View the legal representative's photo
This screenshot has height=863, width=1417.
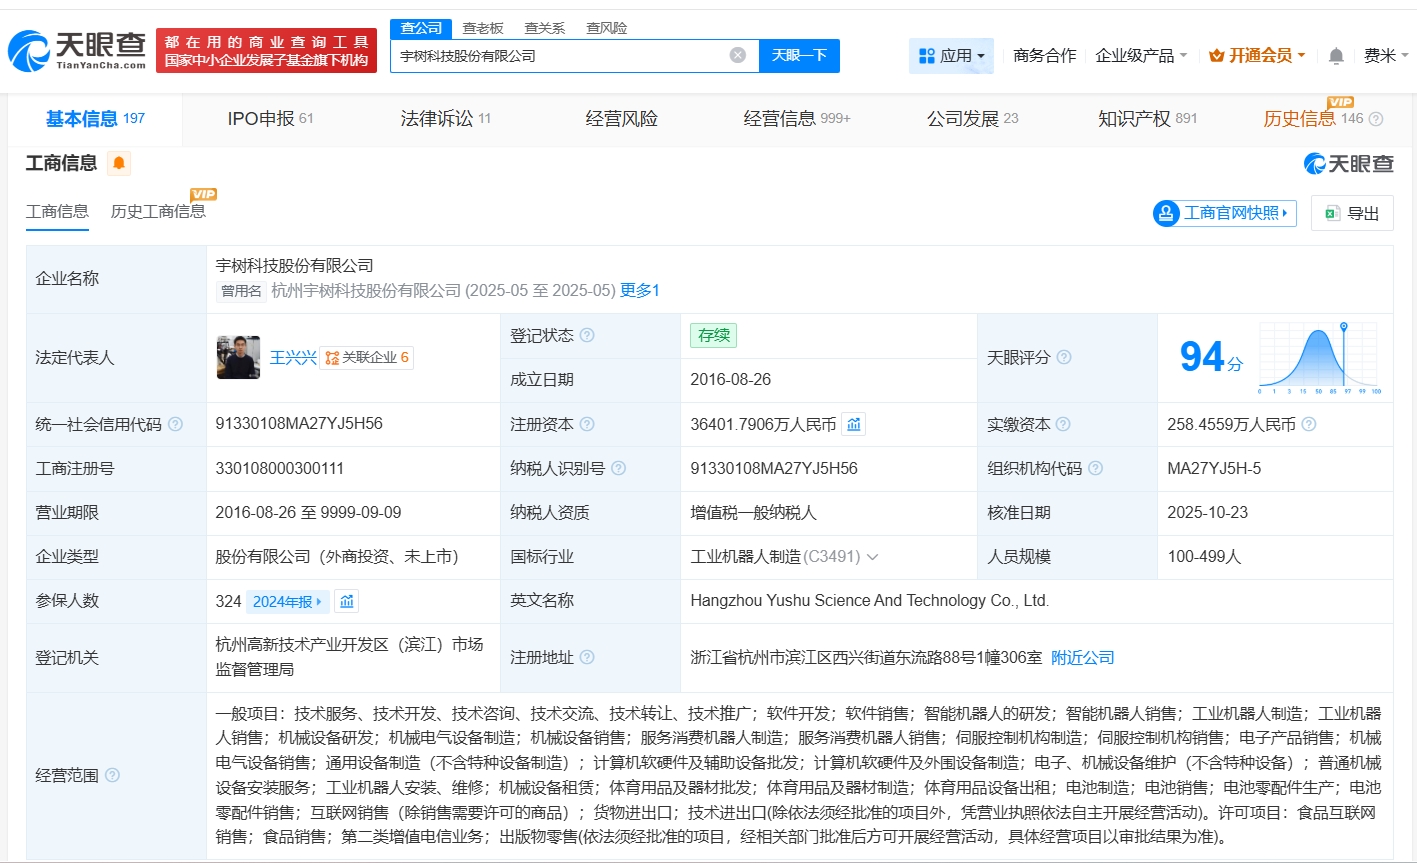pos(238,357)
